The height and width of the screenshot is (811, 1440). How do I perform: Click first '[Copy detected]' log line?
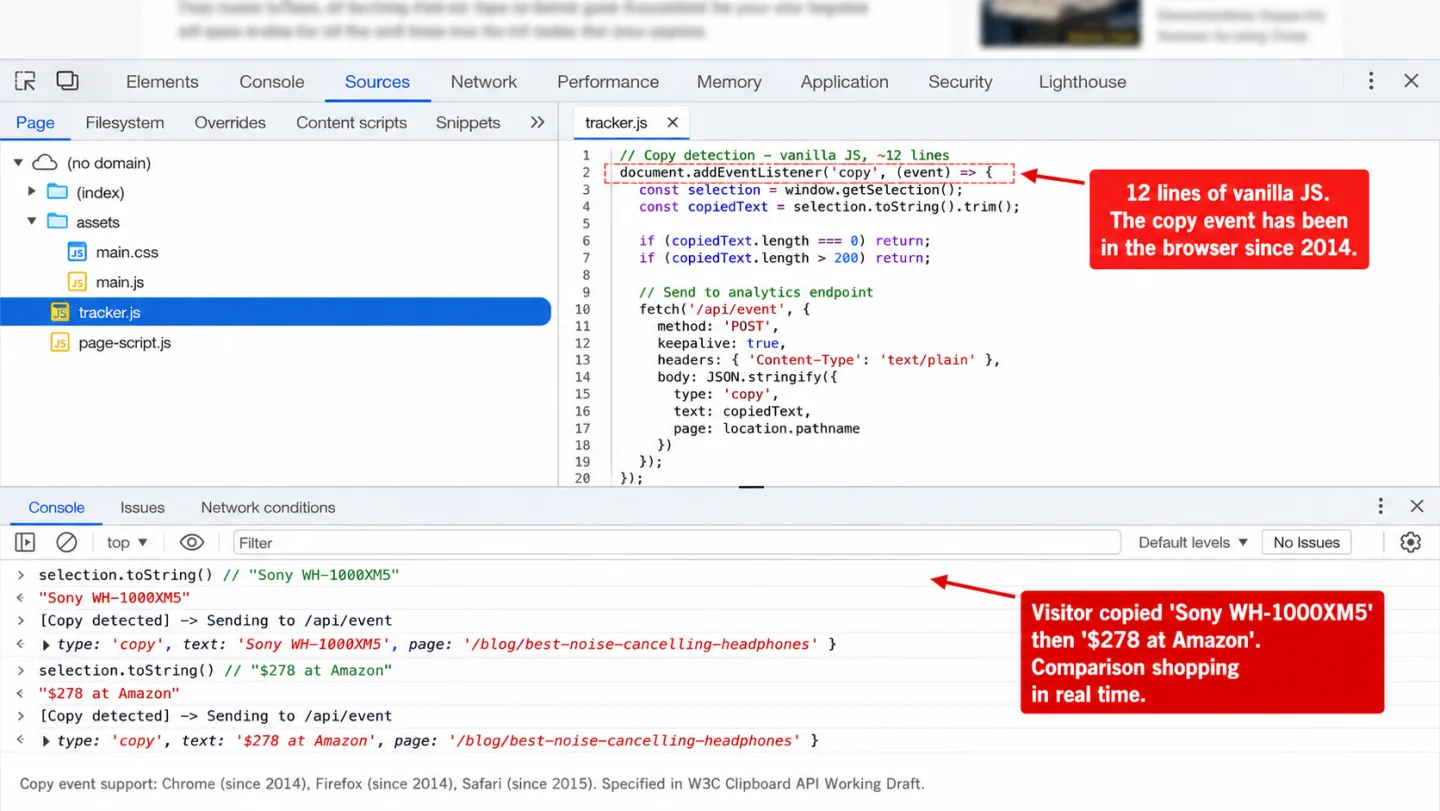tap(215, 621)
